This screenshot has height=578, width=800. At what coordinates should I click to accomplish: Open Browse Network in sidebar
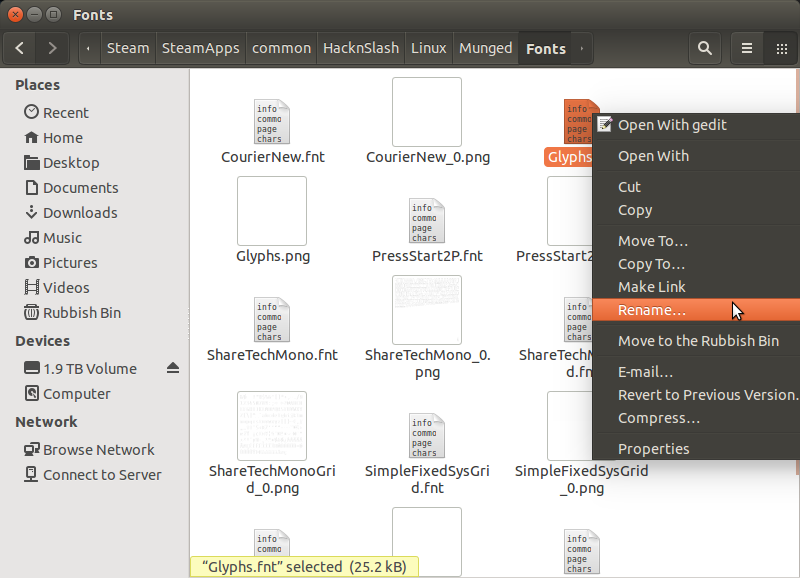[98, 449]
